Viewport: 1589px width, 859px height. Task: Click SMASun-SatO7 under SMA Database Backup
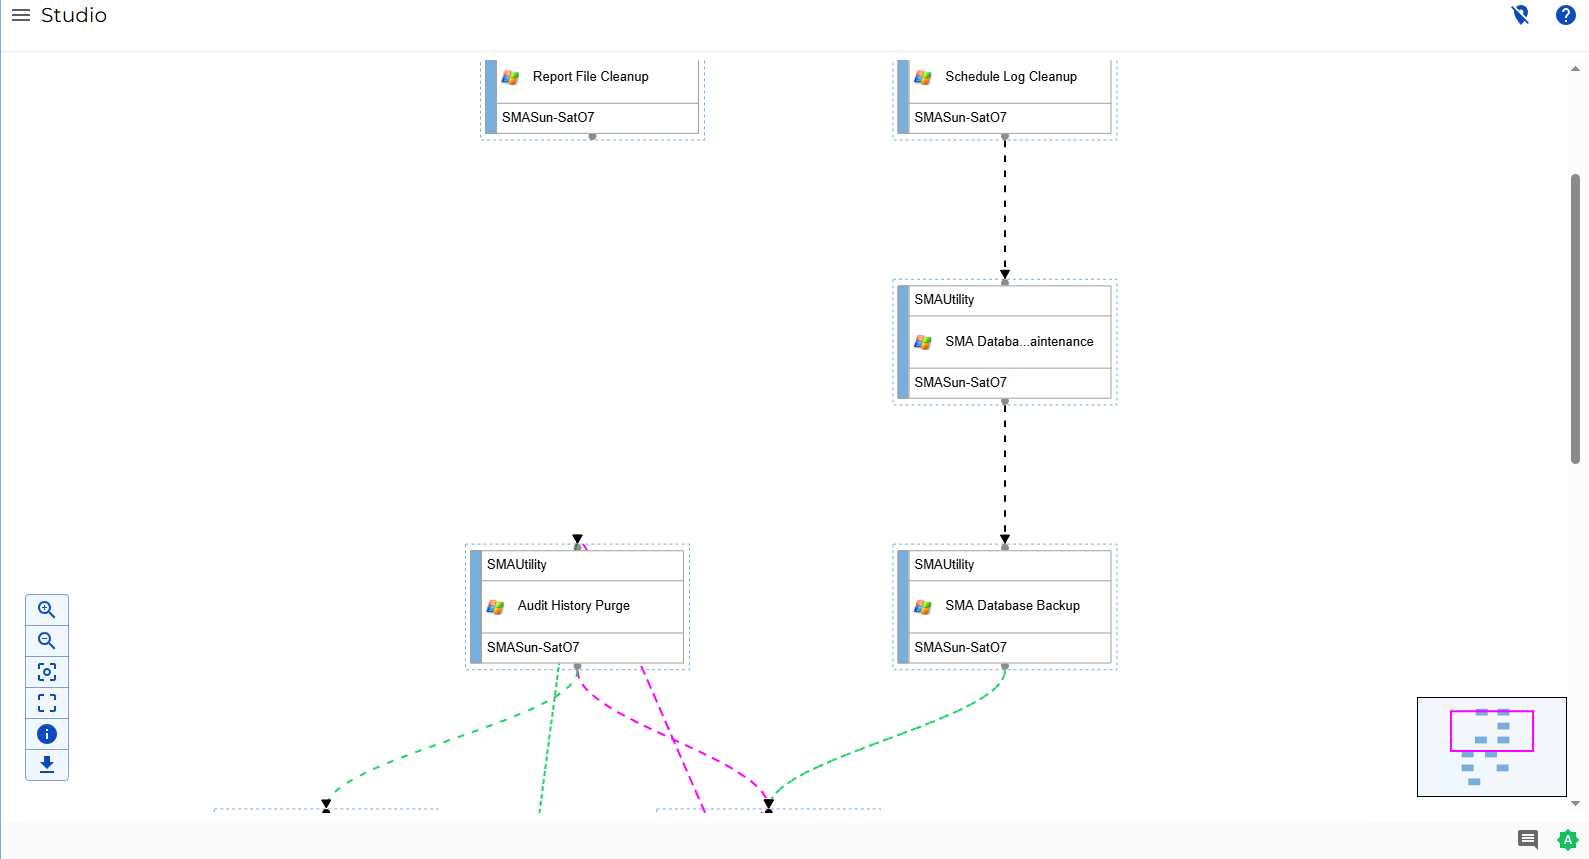(x=960, y=648)
